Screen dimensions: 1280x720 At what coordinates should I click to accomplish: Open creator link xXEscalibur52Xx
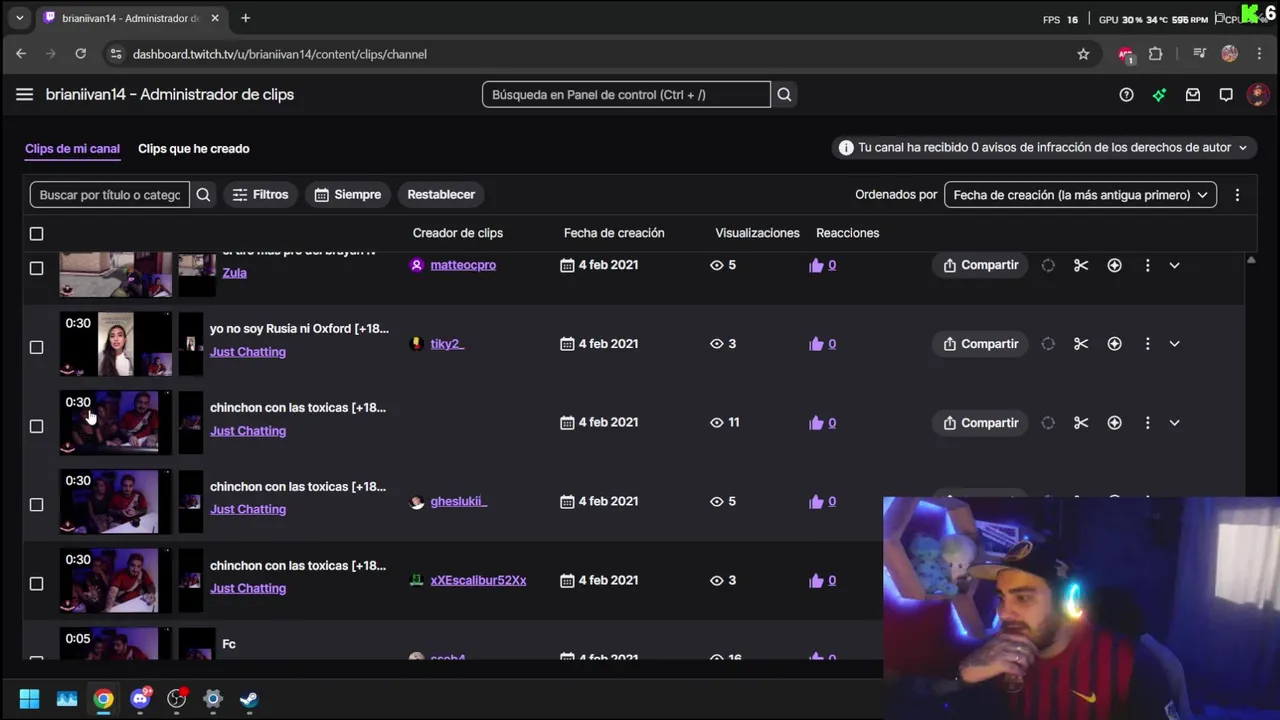(x=478, y=580)
